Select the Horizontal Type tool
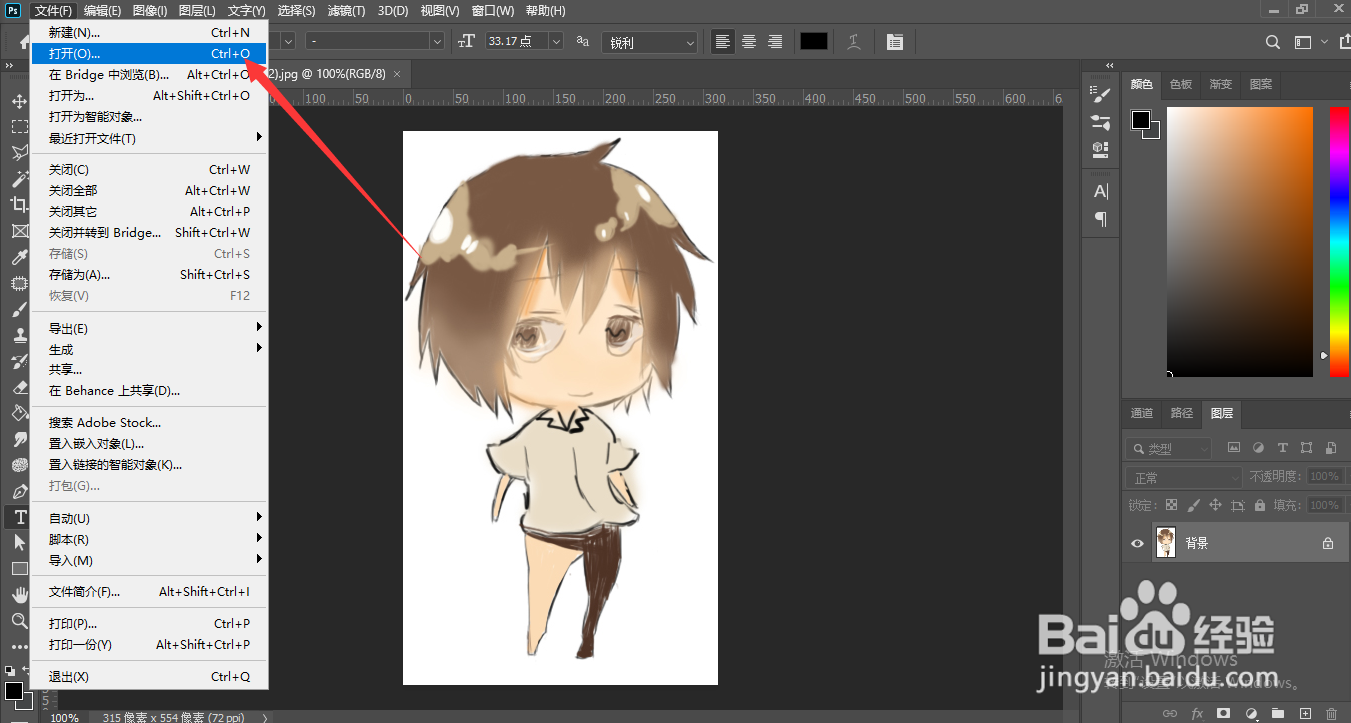1351x723 pixels. click(19, 517)
